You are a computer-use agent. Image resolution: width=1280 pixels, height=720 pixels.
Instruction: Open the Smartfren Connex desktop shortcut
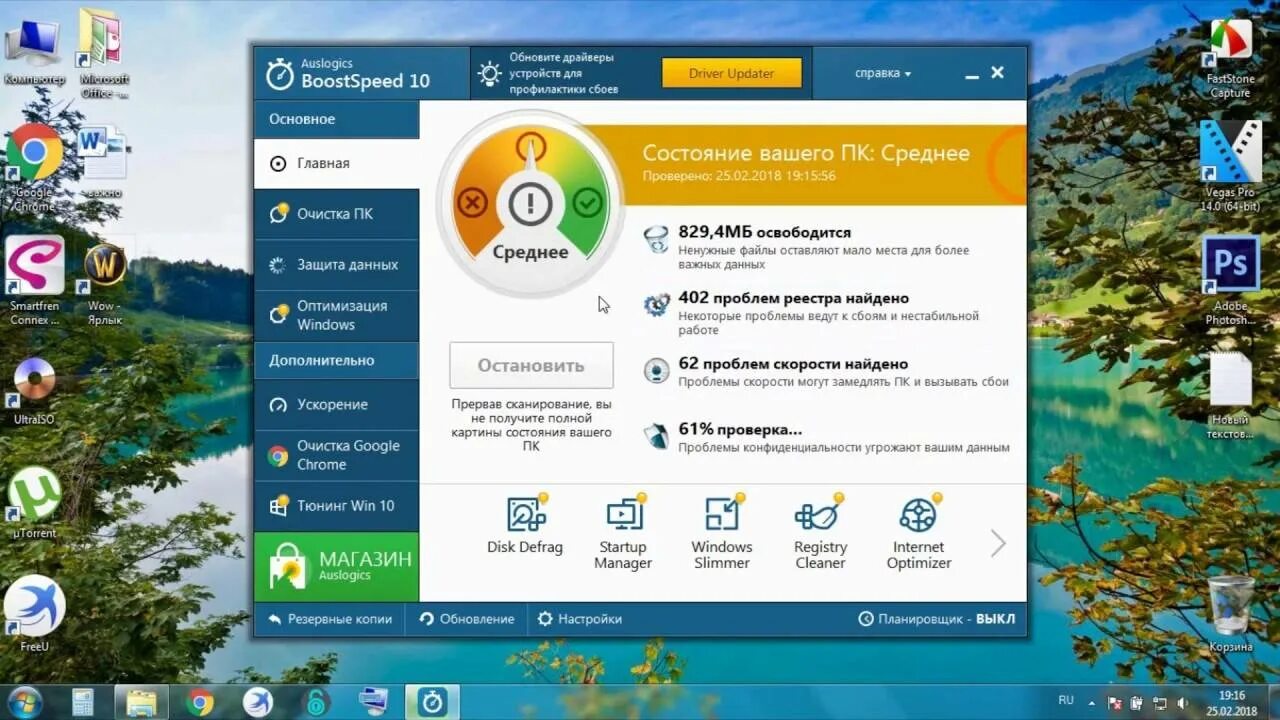(34, 281)
